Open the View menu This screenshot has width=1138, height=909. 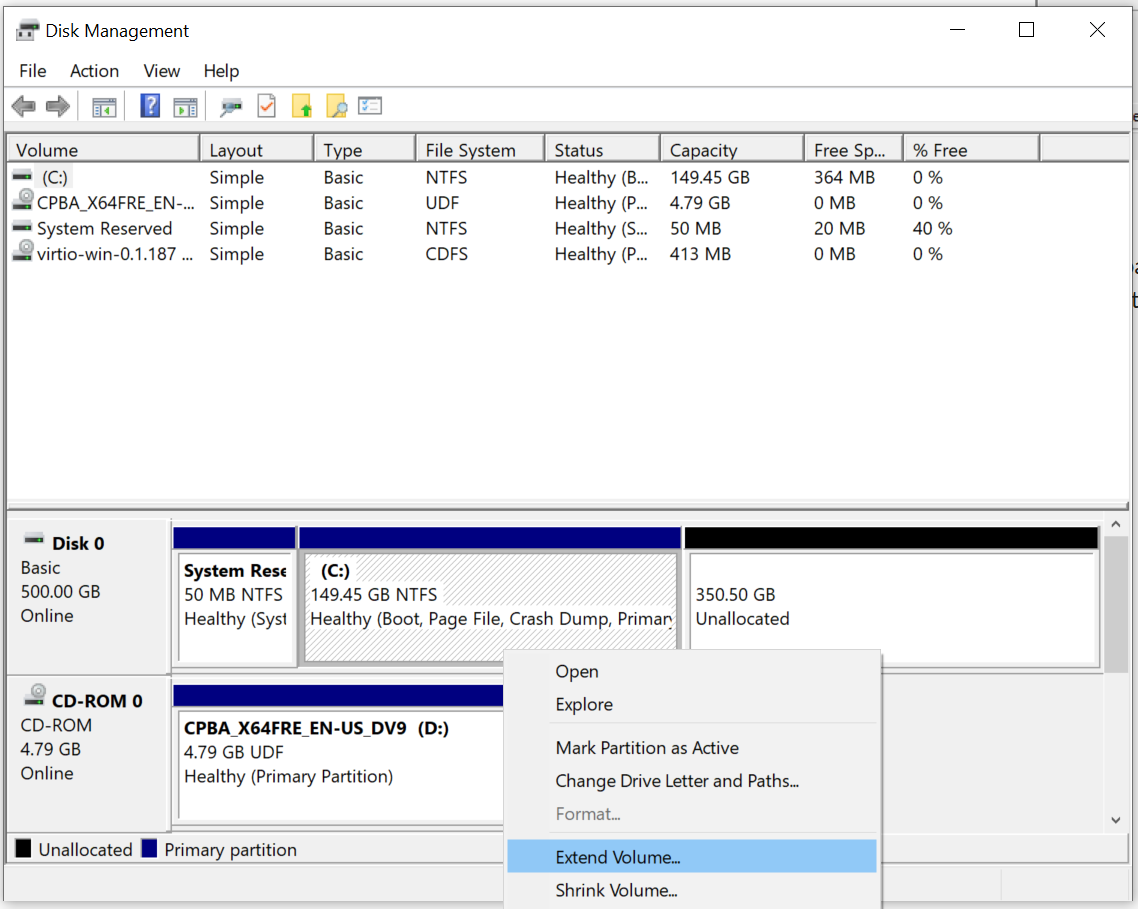[161, 71]
